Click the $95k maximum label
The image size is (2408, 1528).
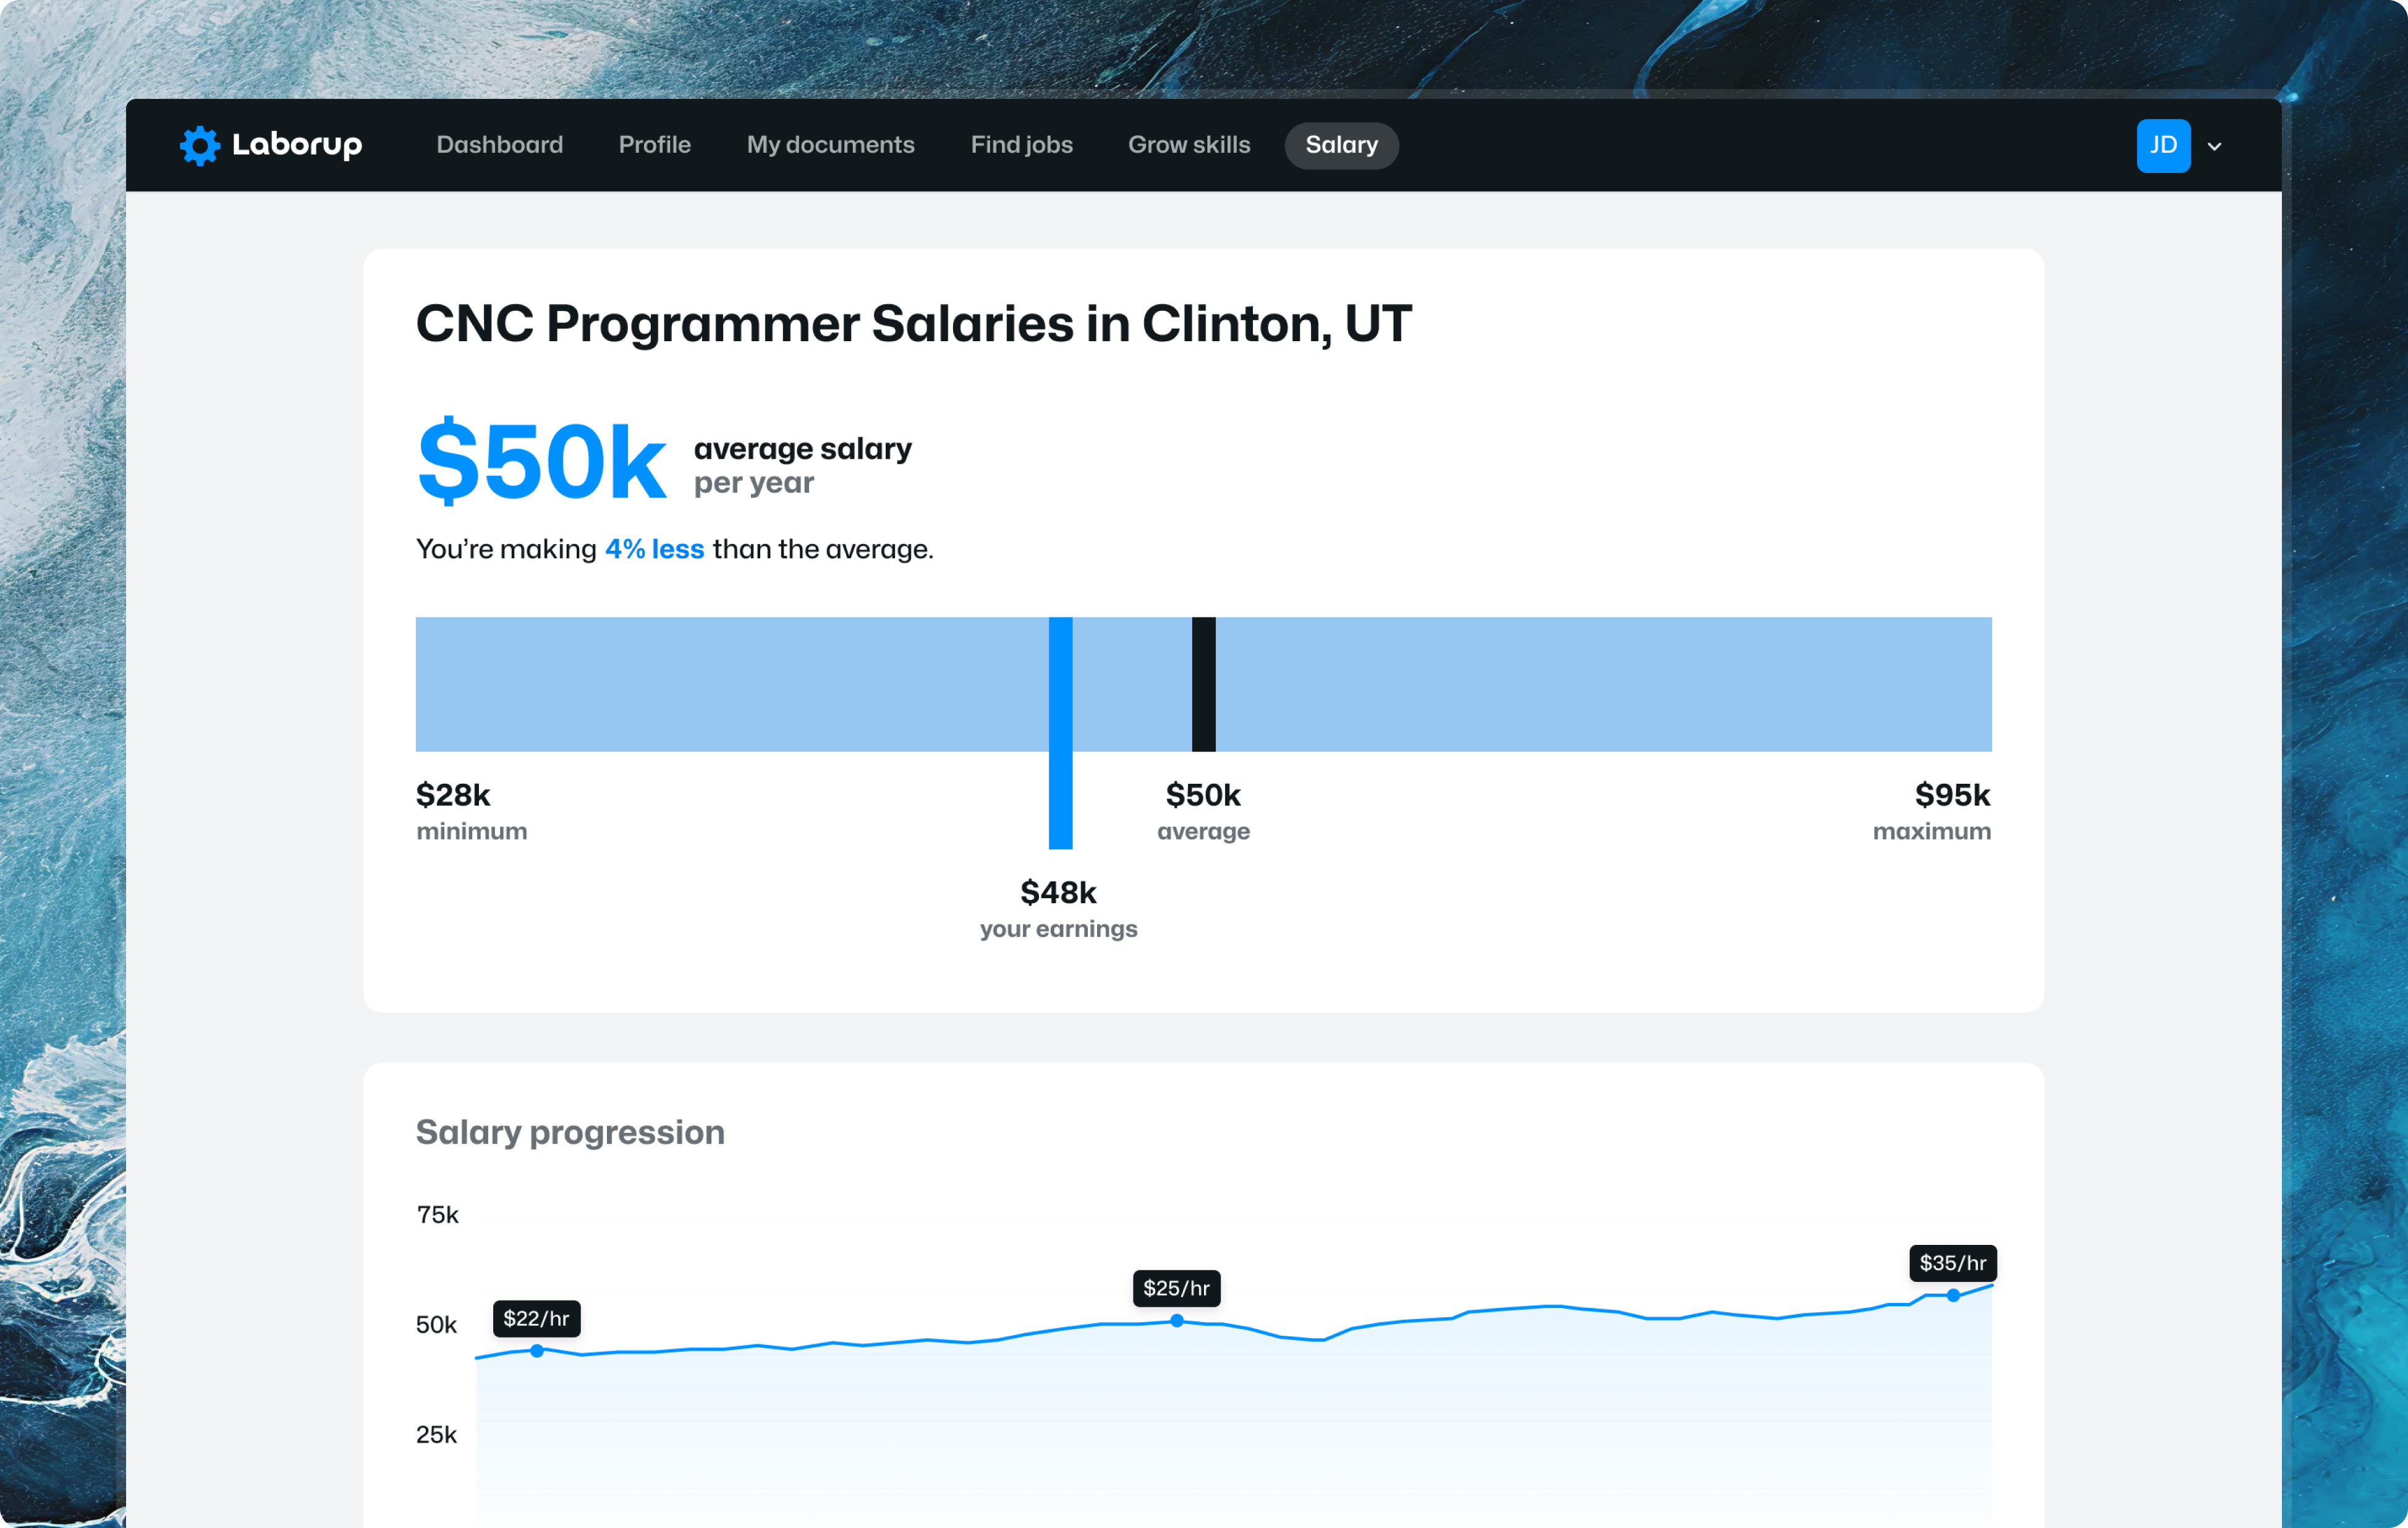1953,796
